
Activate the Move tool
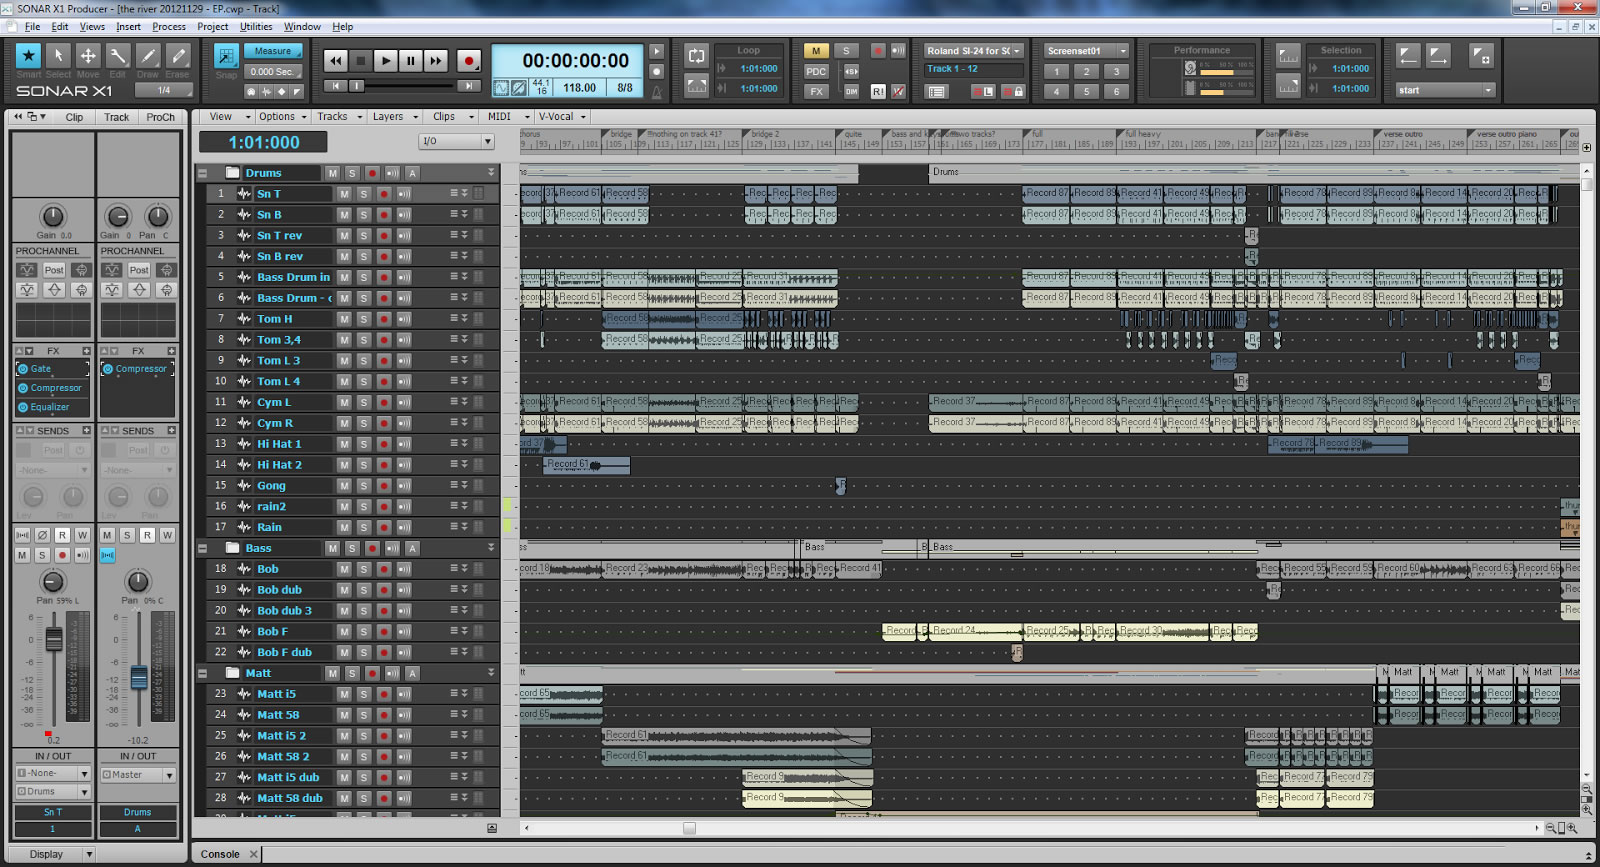88,55
